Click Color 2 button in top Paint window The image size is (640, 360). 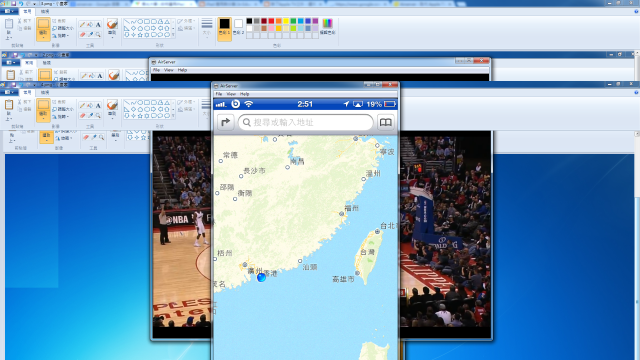(238, 27)
